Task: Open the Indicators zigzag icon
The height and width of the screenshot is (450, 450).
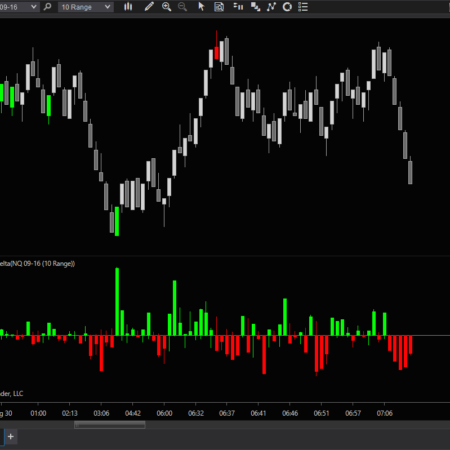Action: pyautogui.click(x=271, y=7)
